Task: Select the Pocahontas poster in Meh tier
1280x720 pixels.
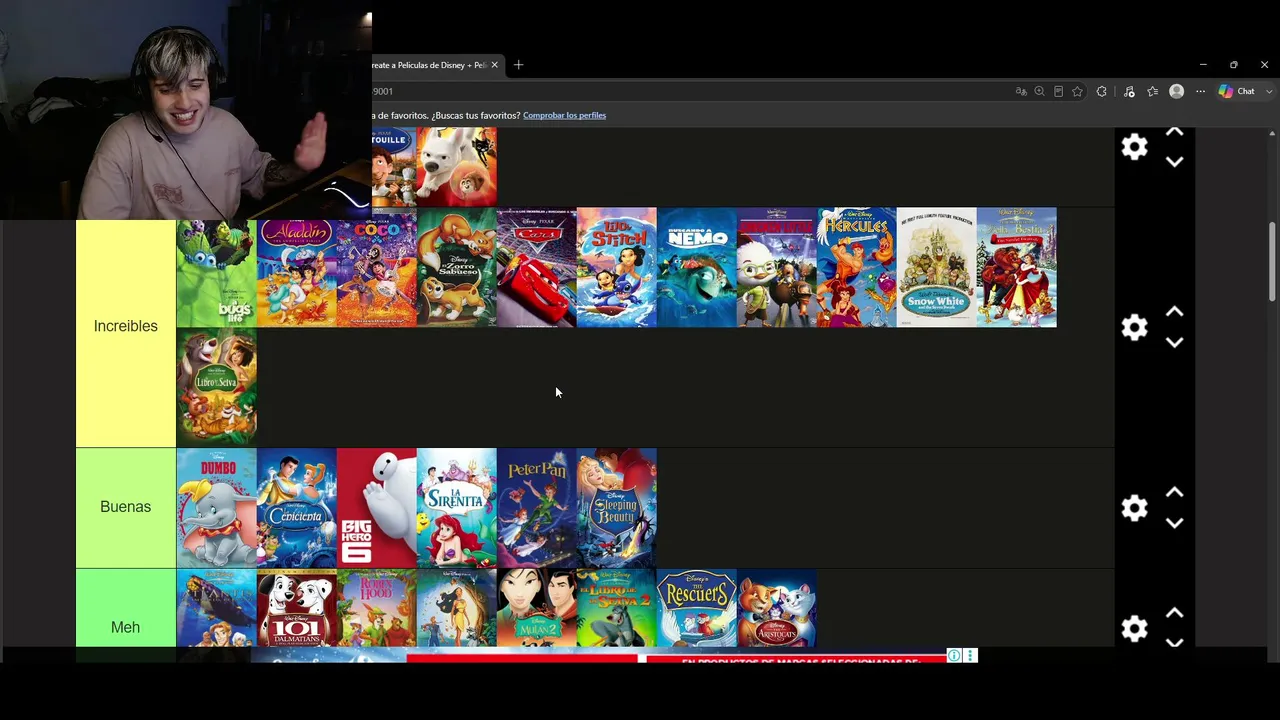Action: (x=456, y=608)
